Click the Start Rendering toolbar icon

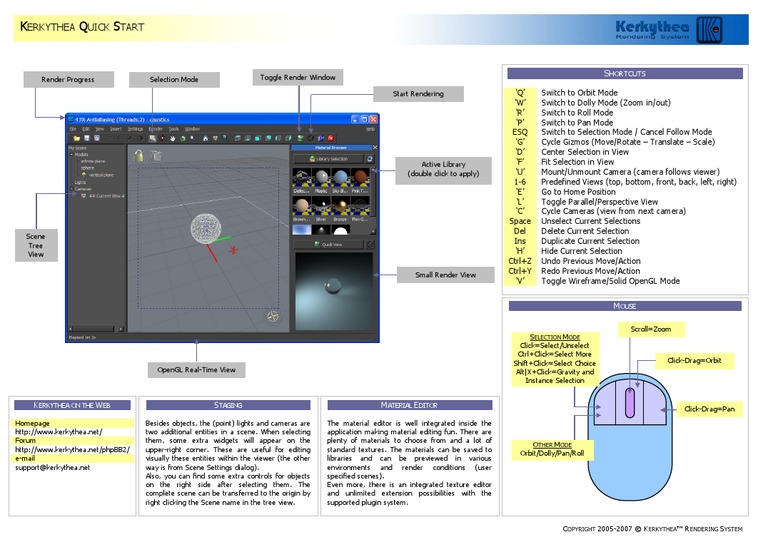coord(309,138)
